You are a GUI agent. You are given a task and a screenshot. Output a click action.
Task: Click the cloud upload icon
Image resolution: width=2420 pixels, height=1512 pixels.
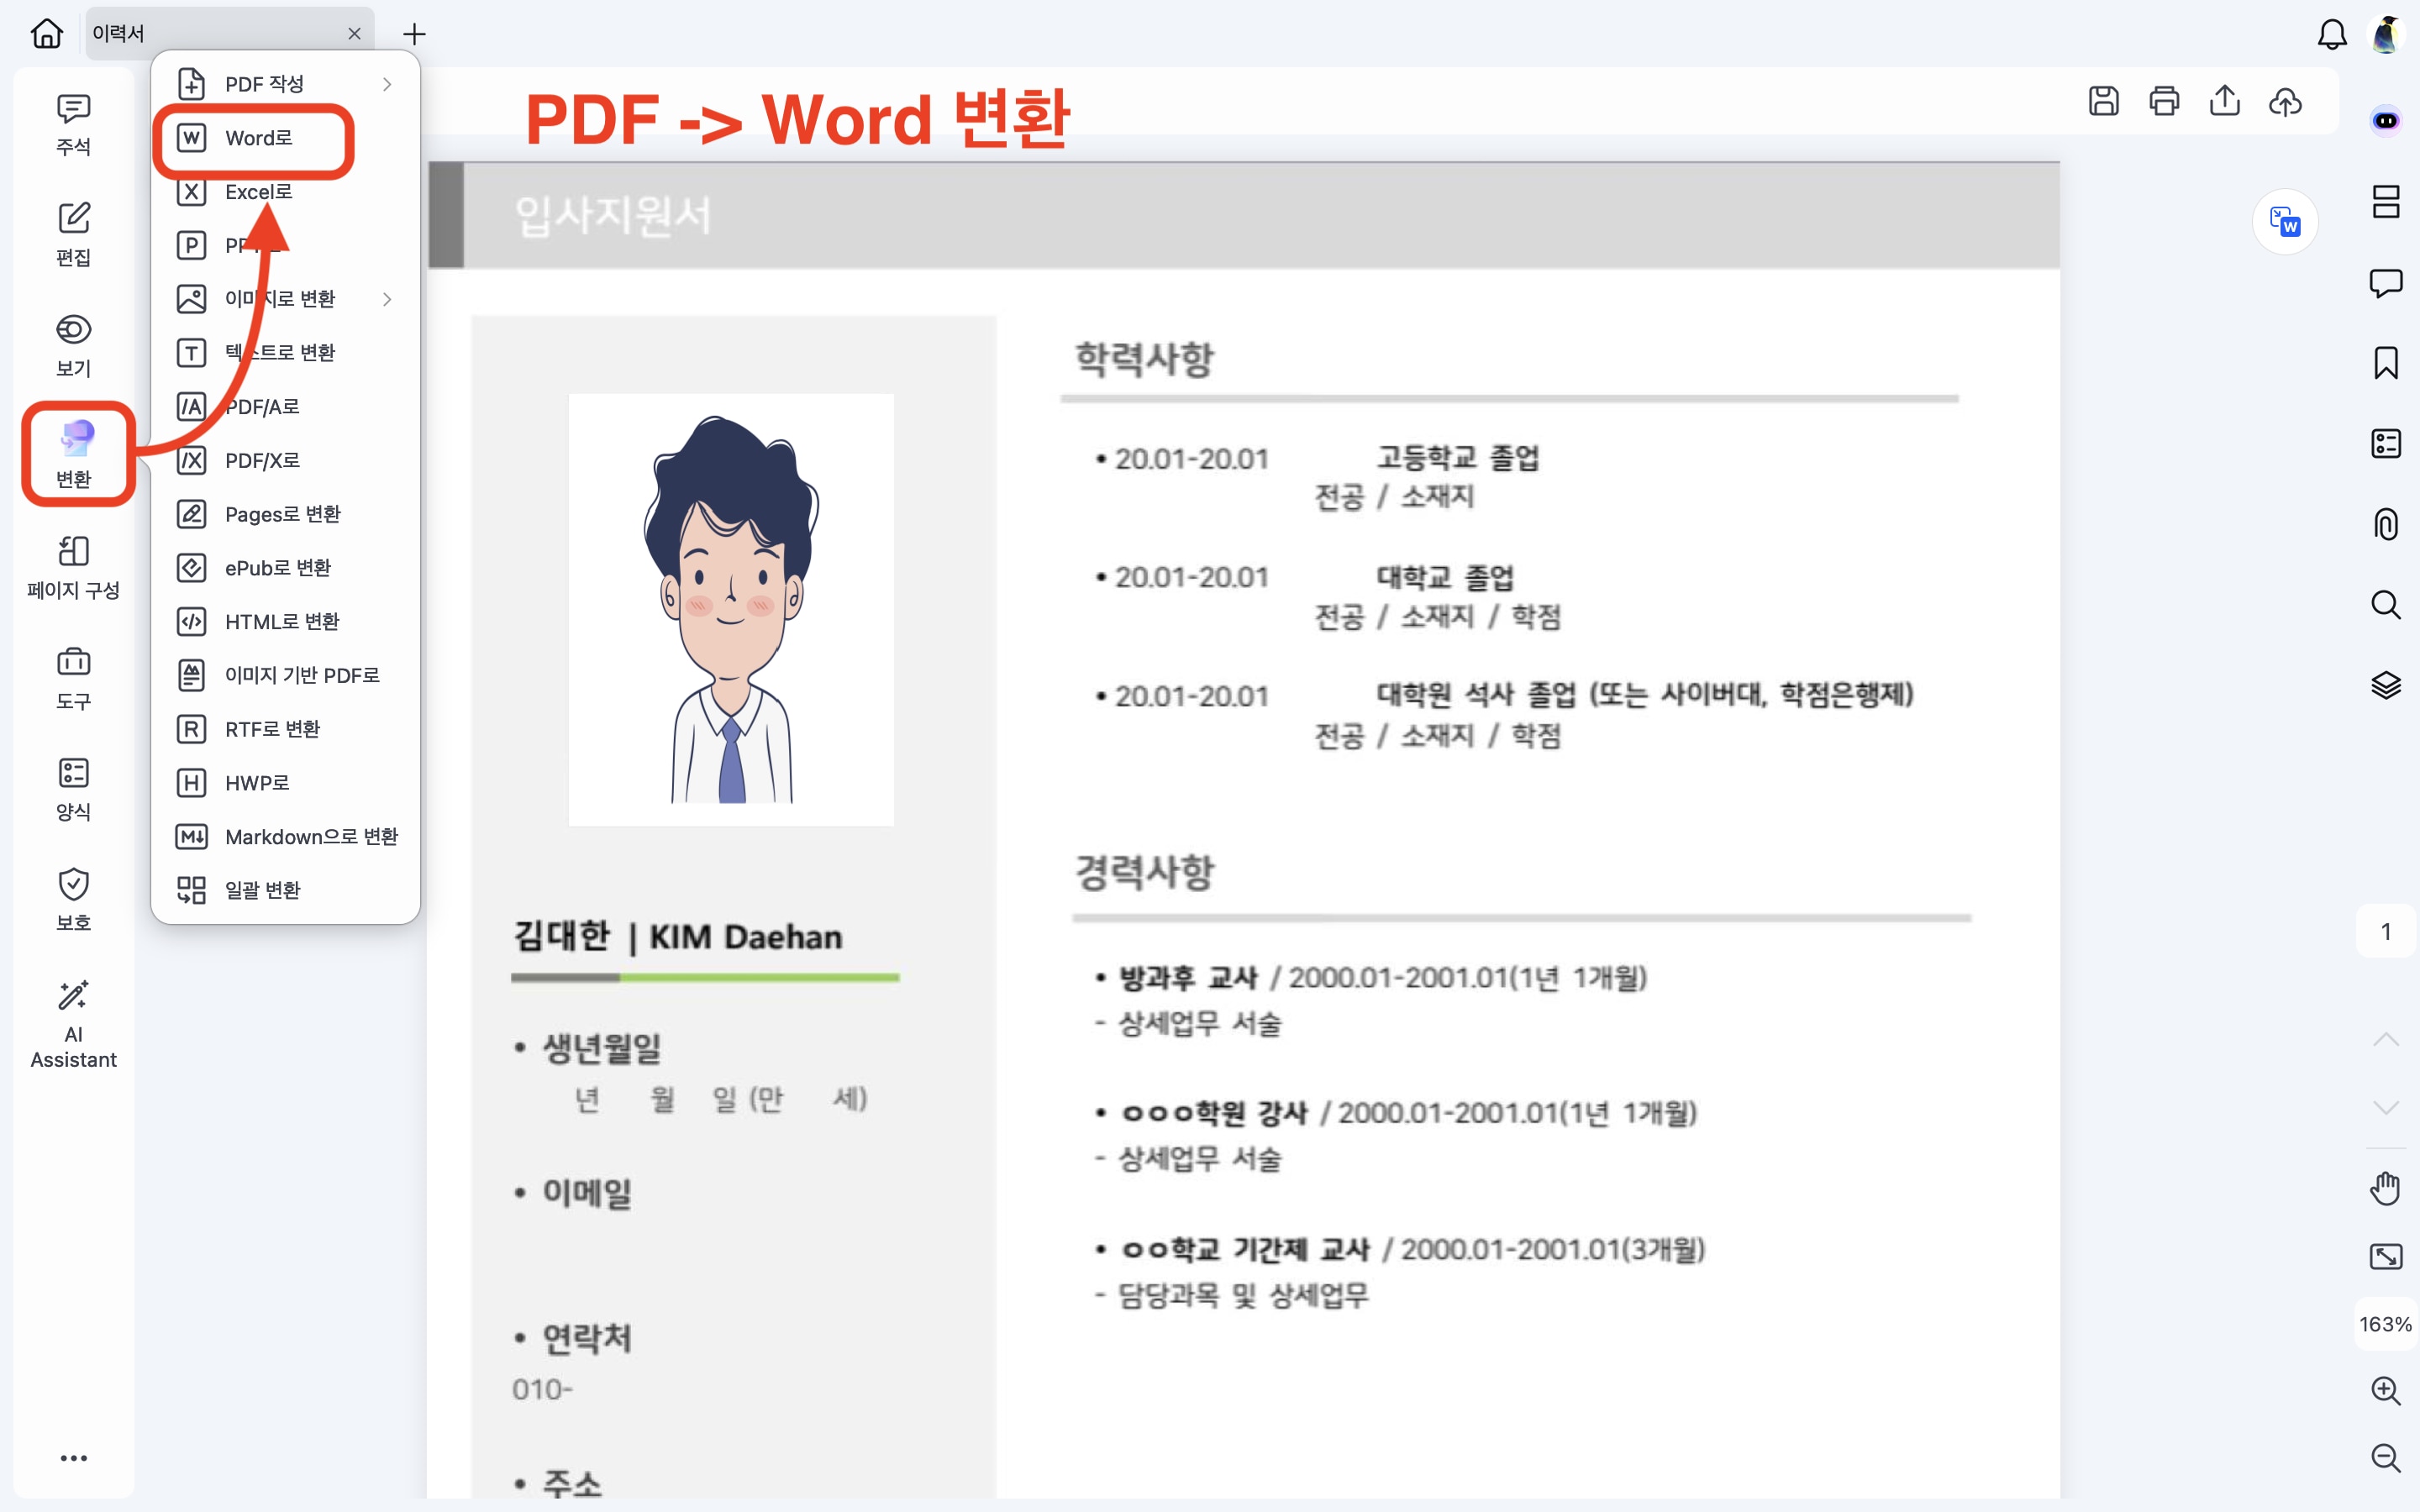pos(2285,101)
